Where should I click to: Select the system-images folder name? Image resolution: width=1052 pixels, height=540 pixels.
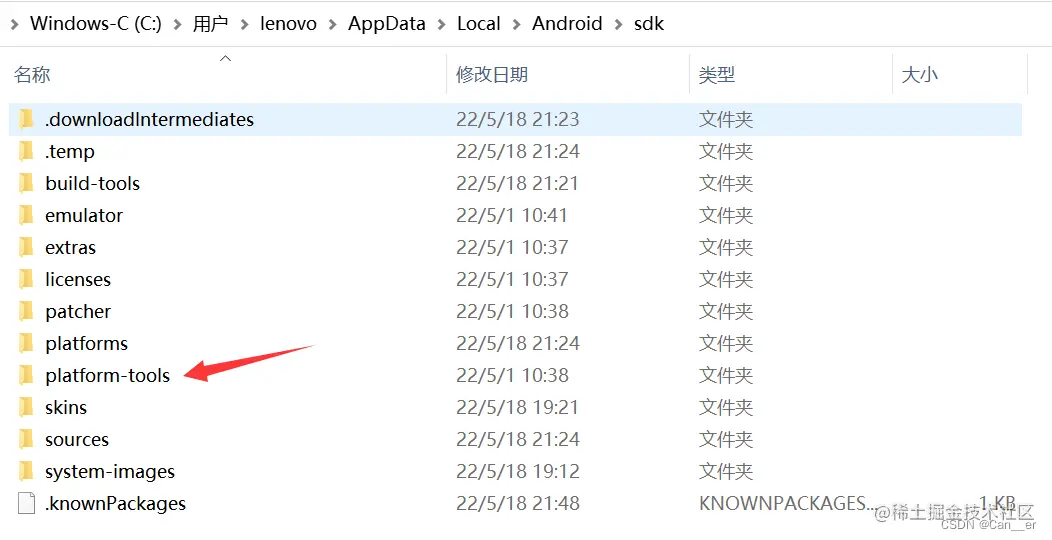click(x=110, y=472)
